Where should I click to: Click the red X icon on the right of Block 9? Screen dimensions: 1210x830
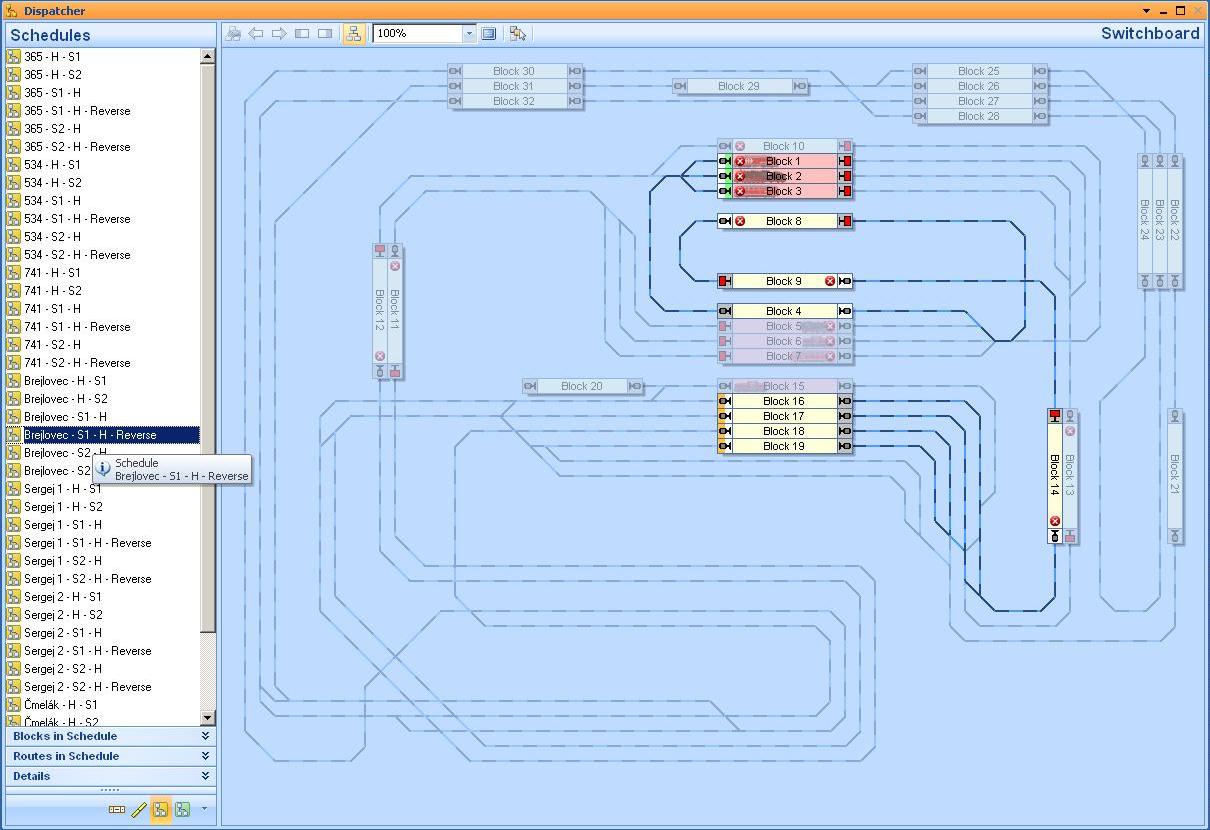click(x=830, y=281)
